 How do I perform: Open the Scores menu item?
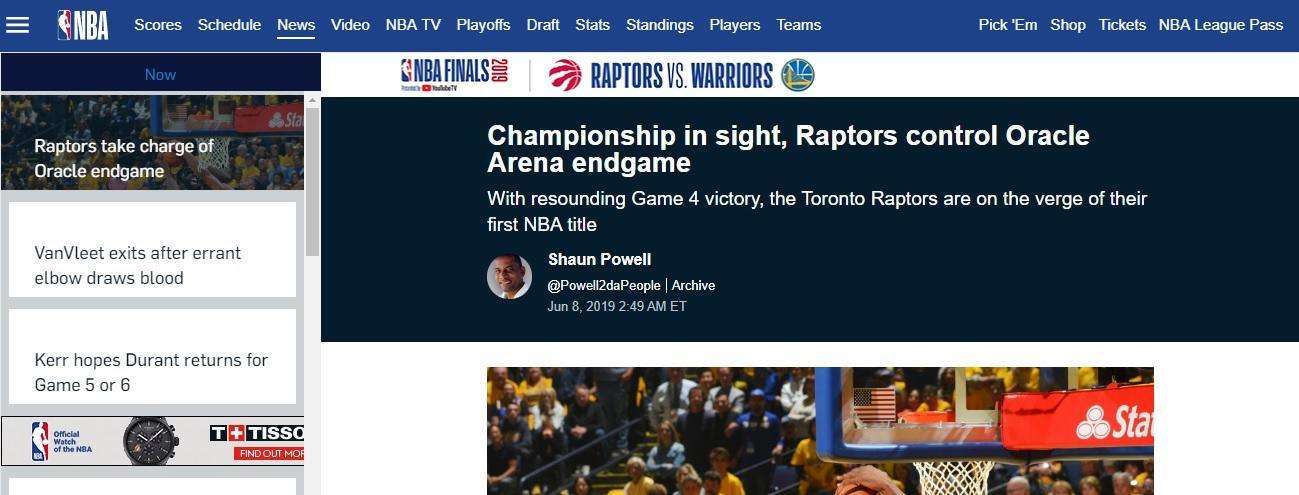pyautogui.click(x=158, y=25)
